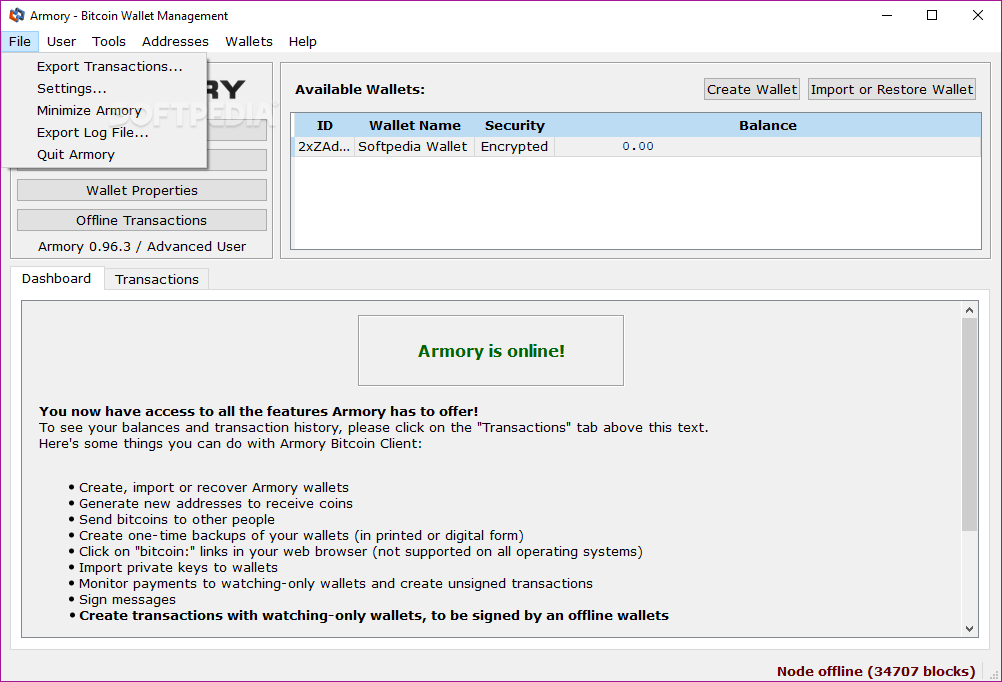Screen dimensions: 1002x682
Task: Maximize the Armory window
Action: 932,15
